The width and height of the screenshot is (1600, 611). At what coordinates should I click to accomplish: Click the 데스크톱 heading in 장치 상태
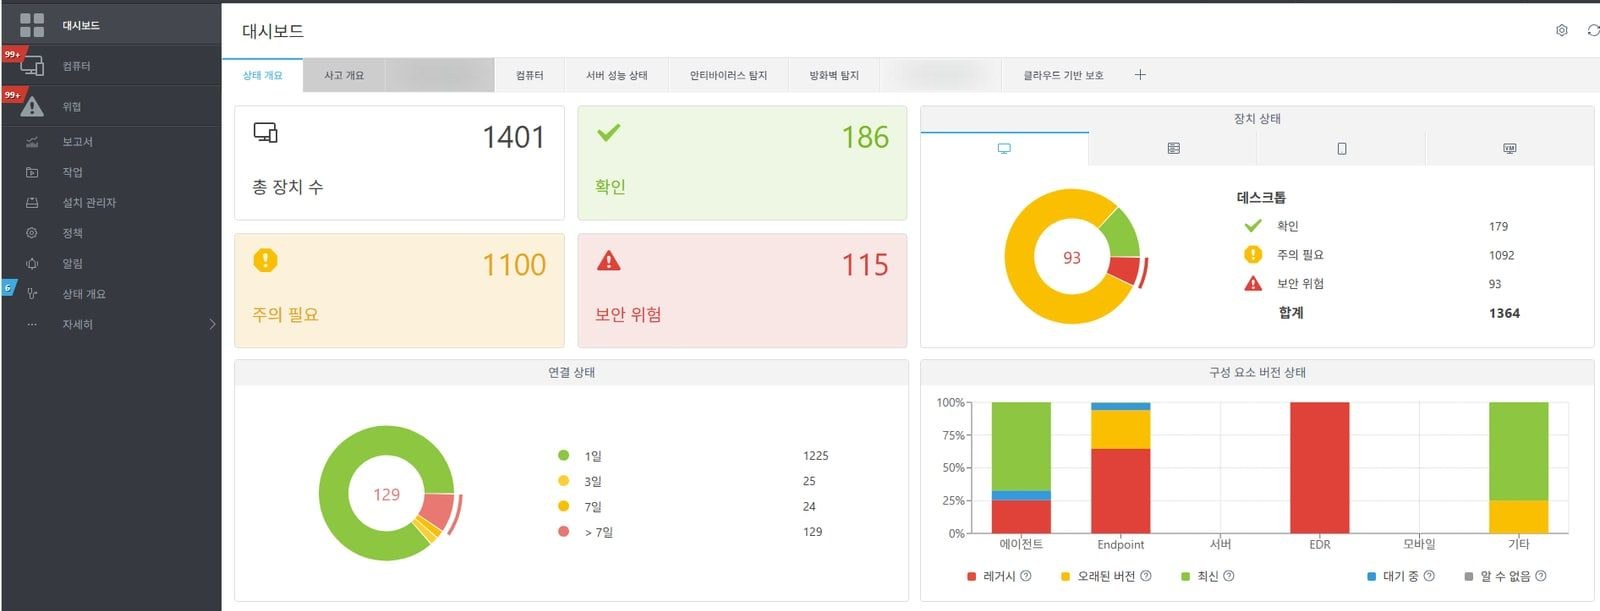tap(1261, 198)
